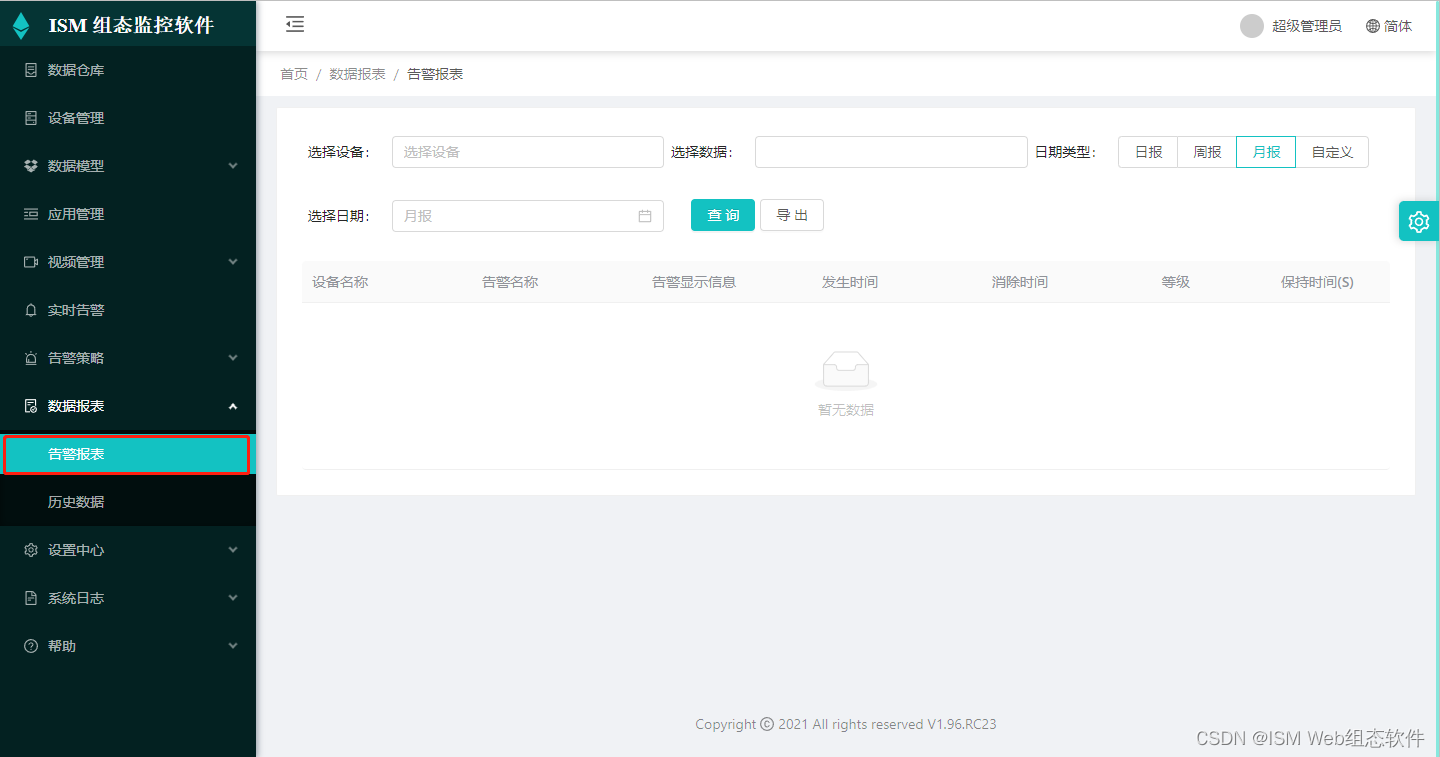Screen dimensions: 1440x757
Task: Click the 首页 breadcrumb link
Action: pos(293,73)
